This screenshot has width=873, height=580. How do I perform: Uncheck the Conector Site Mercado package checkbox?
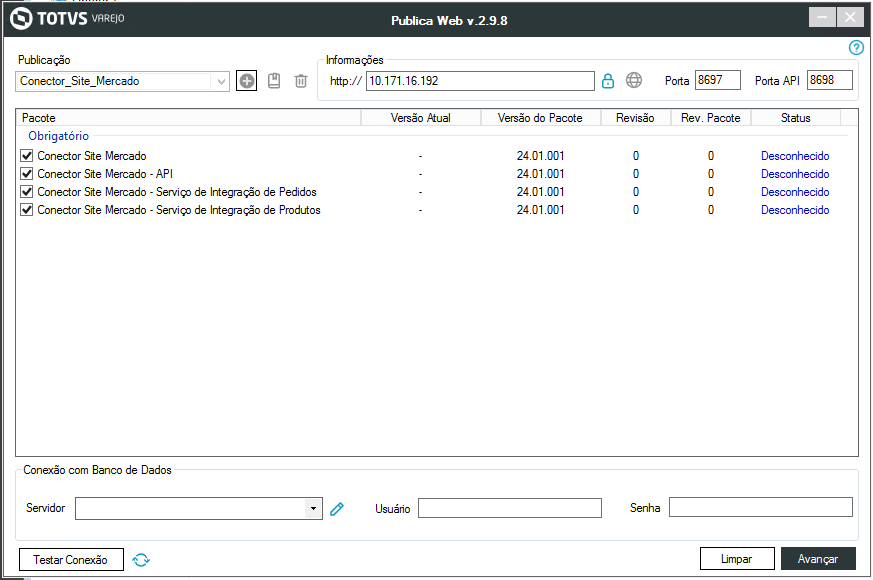[x=26, y=156]
